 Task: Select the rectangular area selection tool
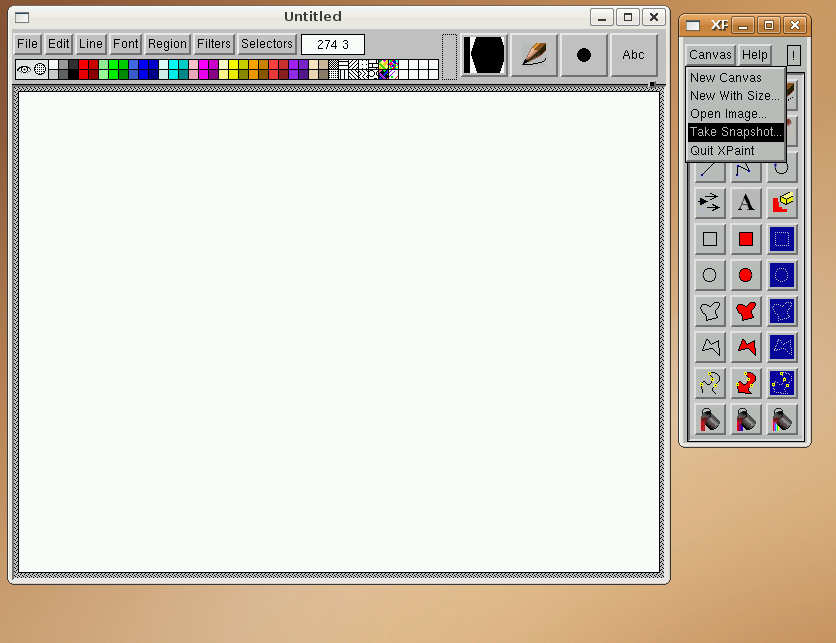coord(782,239)
